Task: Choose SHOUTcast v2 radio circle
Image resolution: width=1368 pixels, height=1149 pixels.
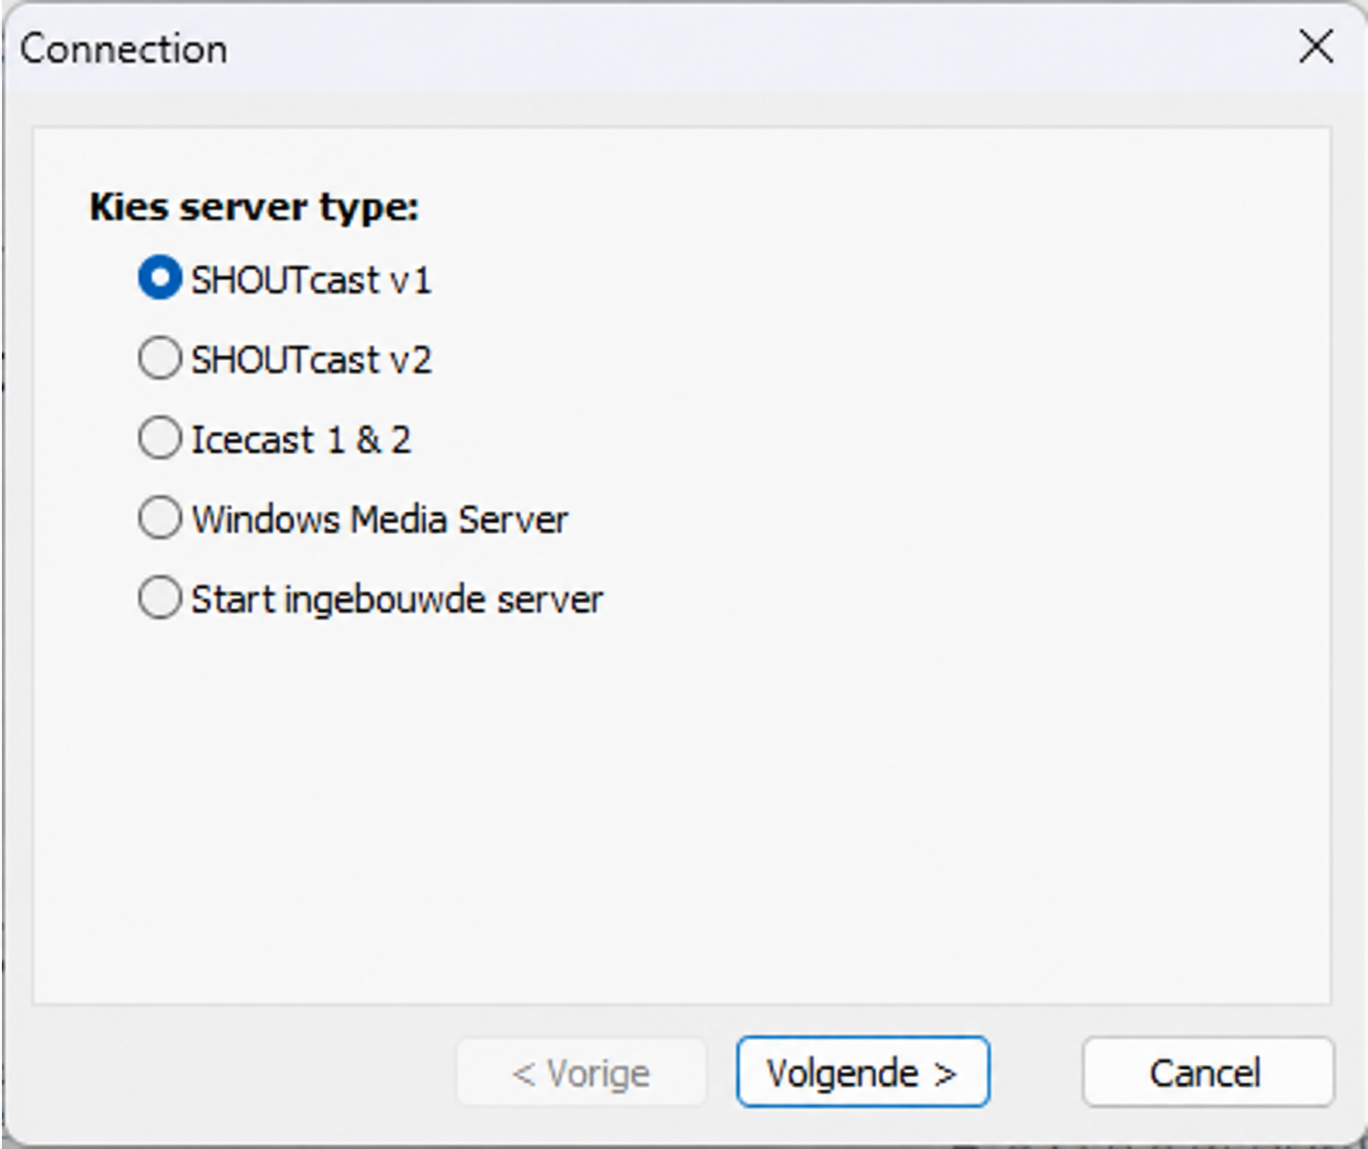Action: click(160, 358)
